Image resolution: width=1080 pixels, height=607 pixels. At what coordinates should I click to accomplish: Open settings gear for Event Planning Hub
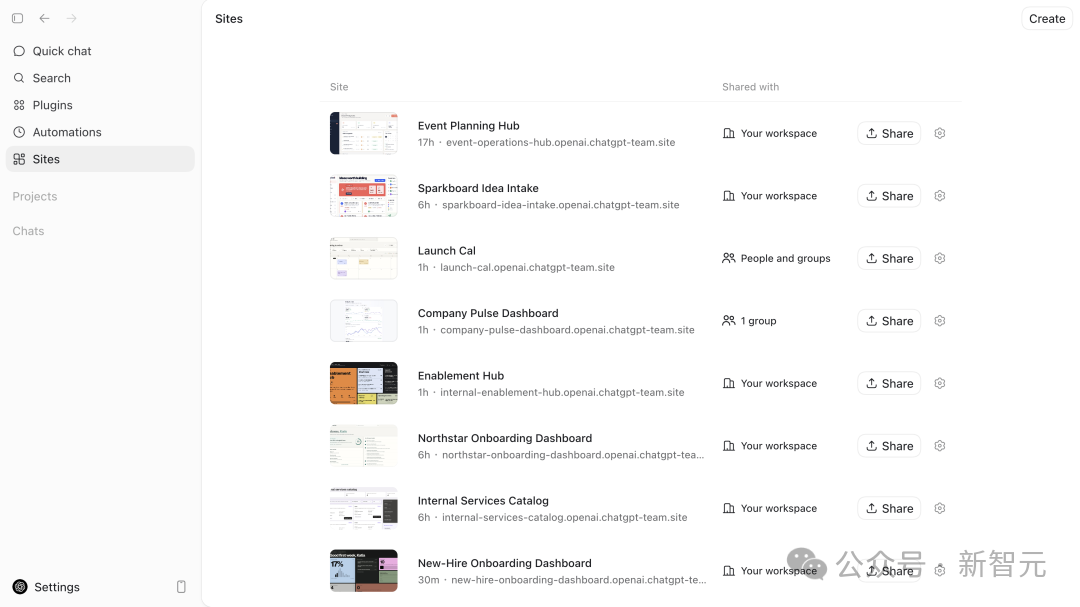click(x=939, y=134)
